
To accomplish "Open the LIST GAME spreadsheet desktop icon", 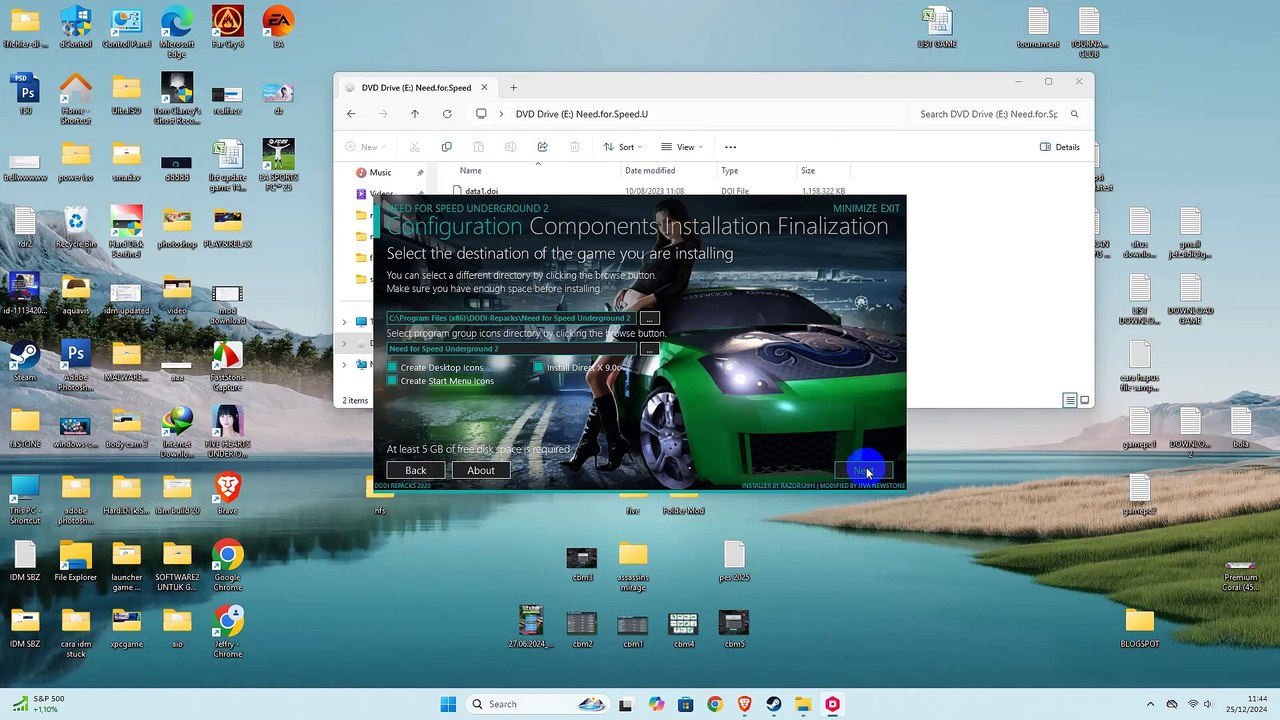I will 937,26.
